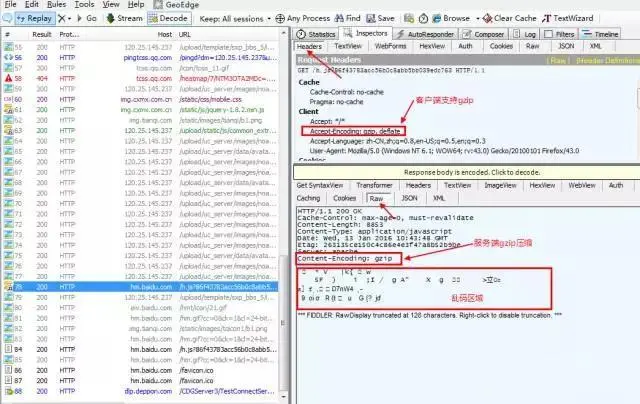The height and width of the screenshot is (404, 640).
Task: Select the WebView response tab
Action: coord(582,185)
